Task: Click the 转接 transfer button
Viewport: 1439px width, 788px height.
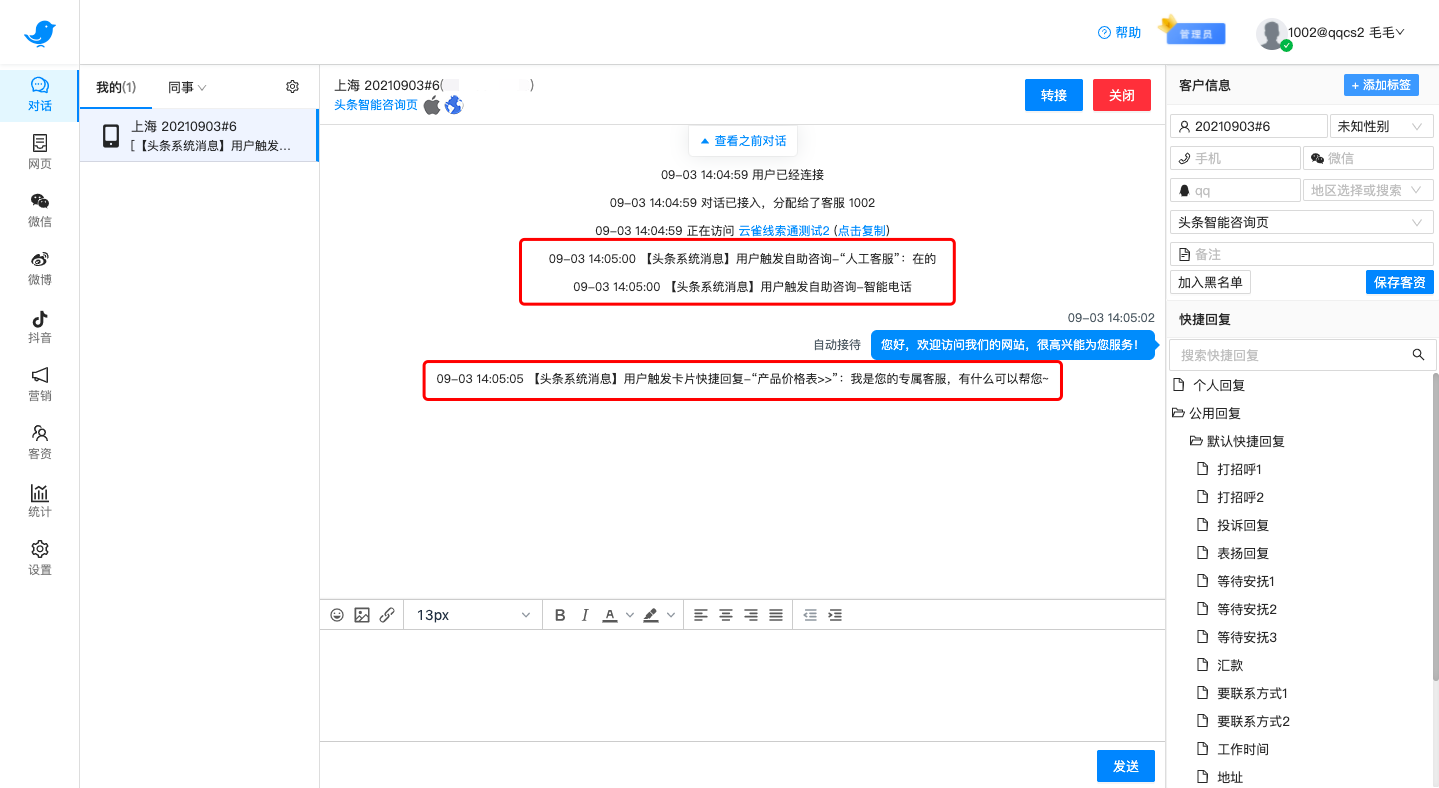Action: coord(1053,95)
